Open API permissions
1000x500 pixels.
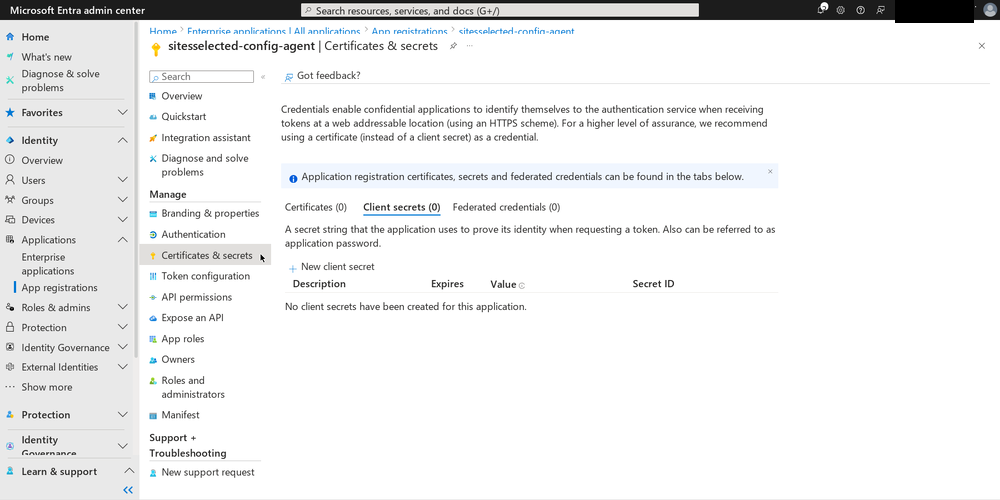(196, 297)
